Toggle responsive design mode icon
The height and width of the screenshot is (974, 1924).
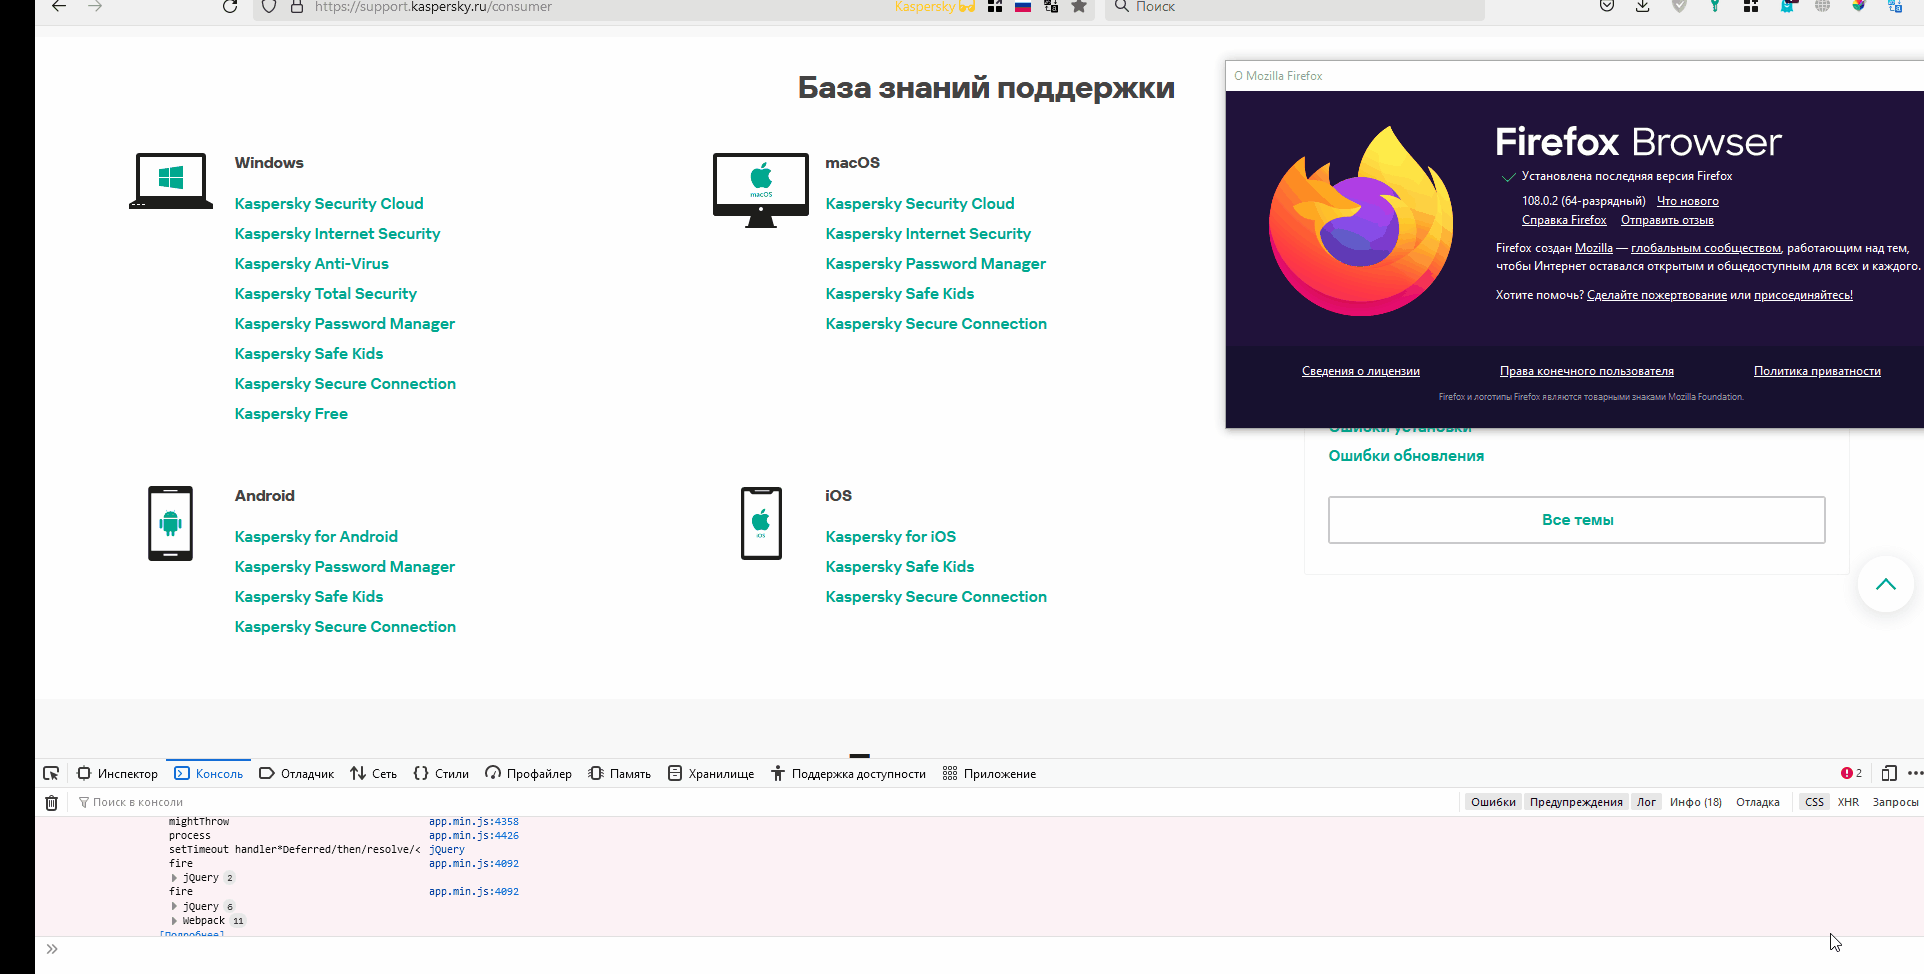click(x=1889, y=773)
